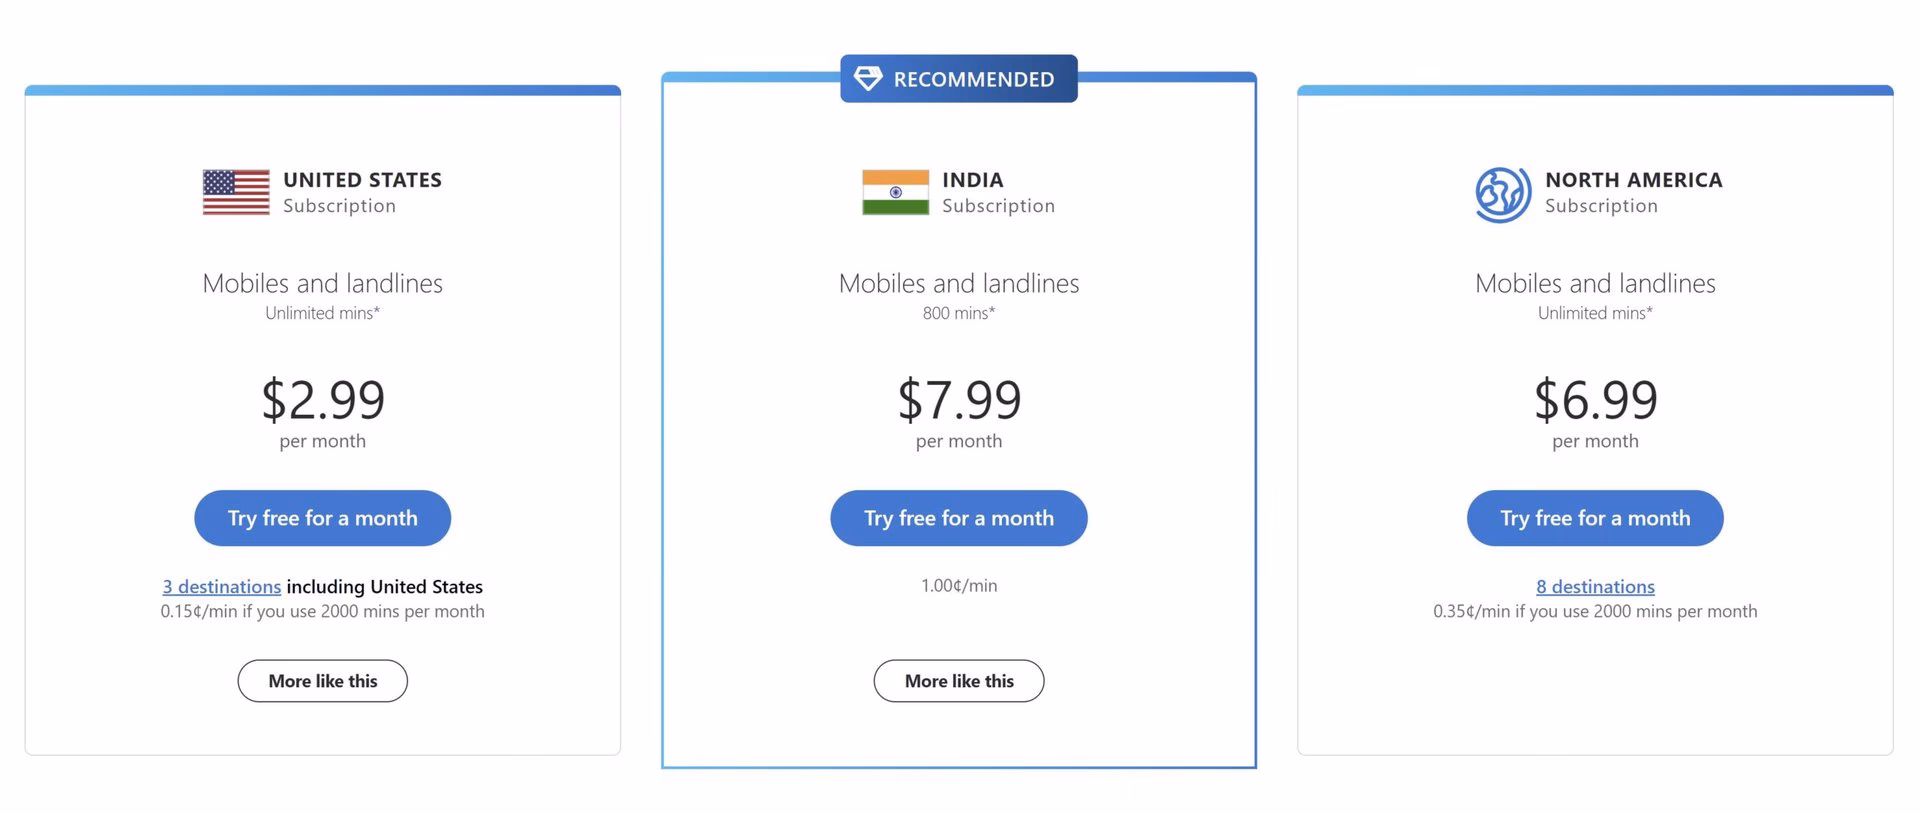Click 'Unlimited mins*' text on the US plan
Image resolution: width=1920 pixels, height=814 pixels.
click(x=322, y=313)
